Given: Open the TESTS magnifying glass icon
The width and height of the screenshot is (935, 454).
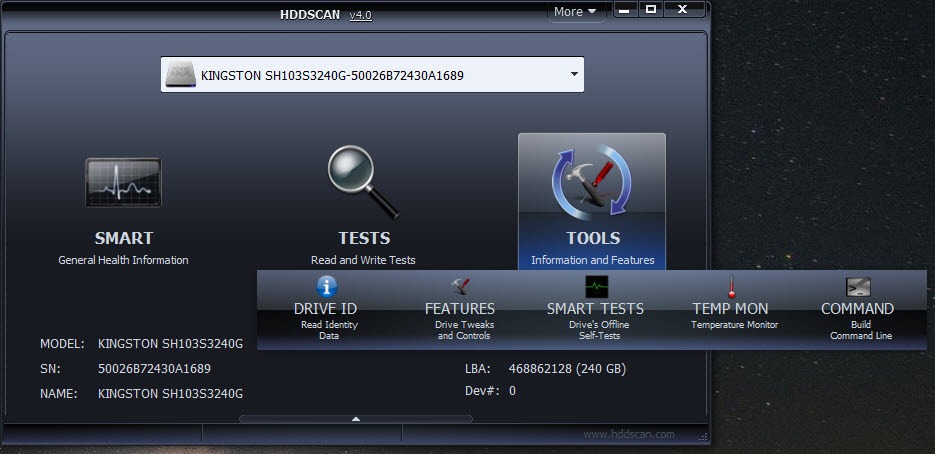Looking at the screenshot, I should (x=363, y=182).
